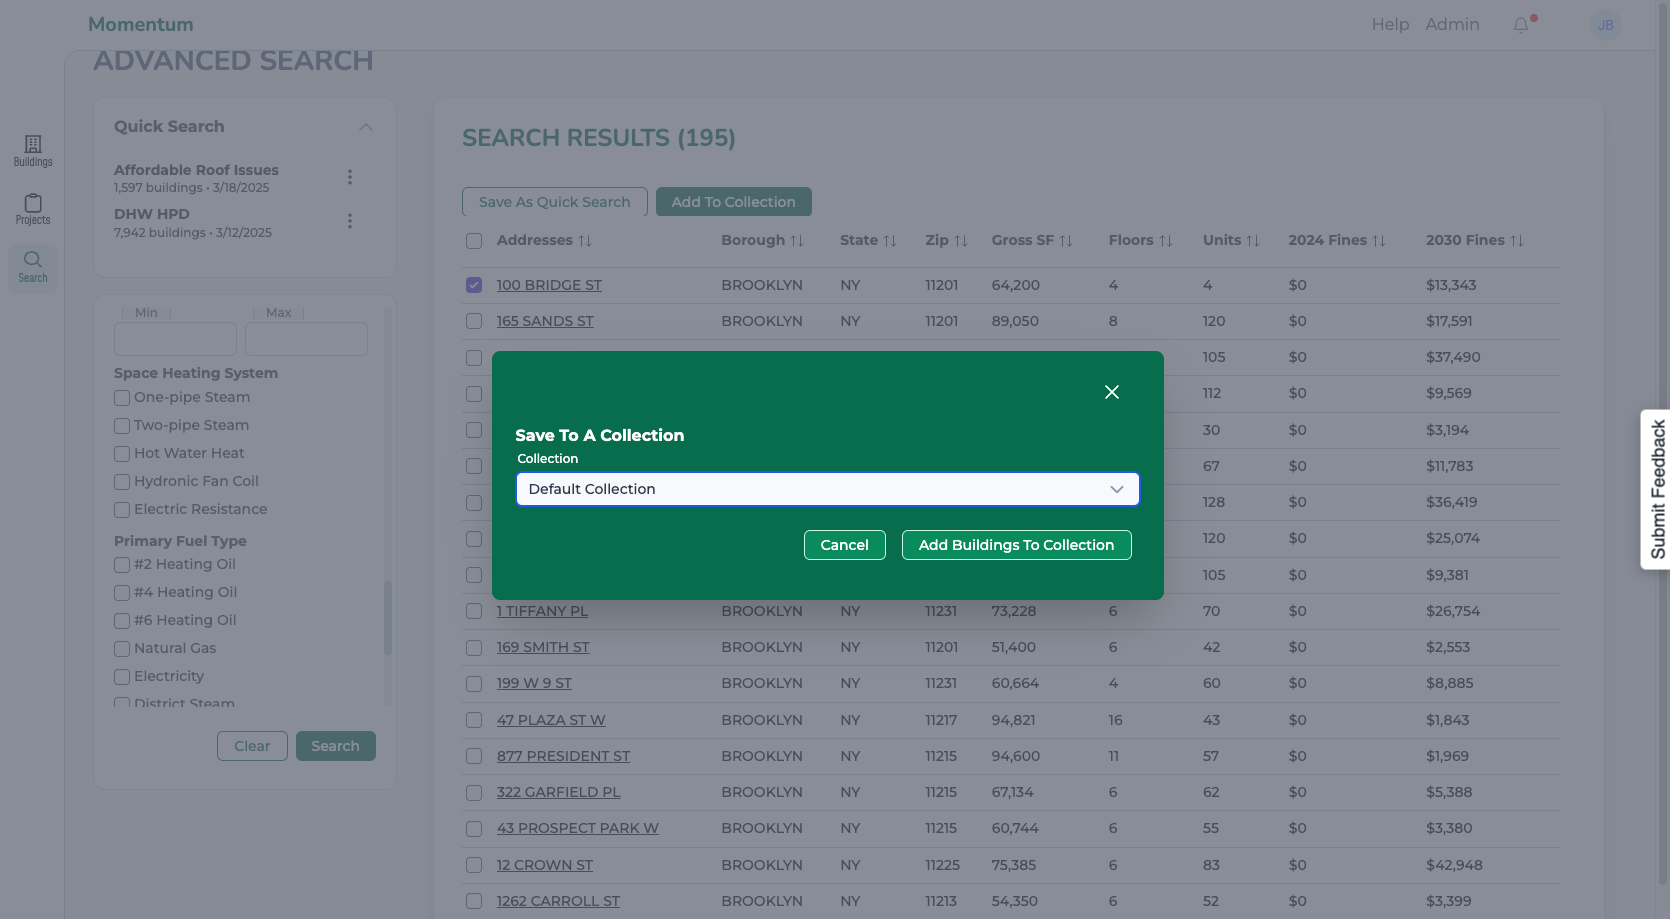Open the 47 PLAZA ST W link

point(551,720)
